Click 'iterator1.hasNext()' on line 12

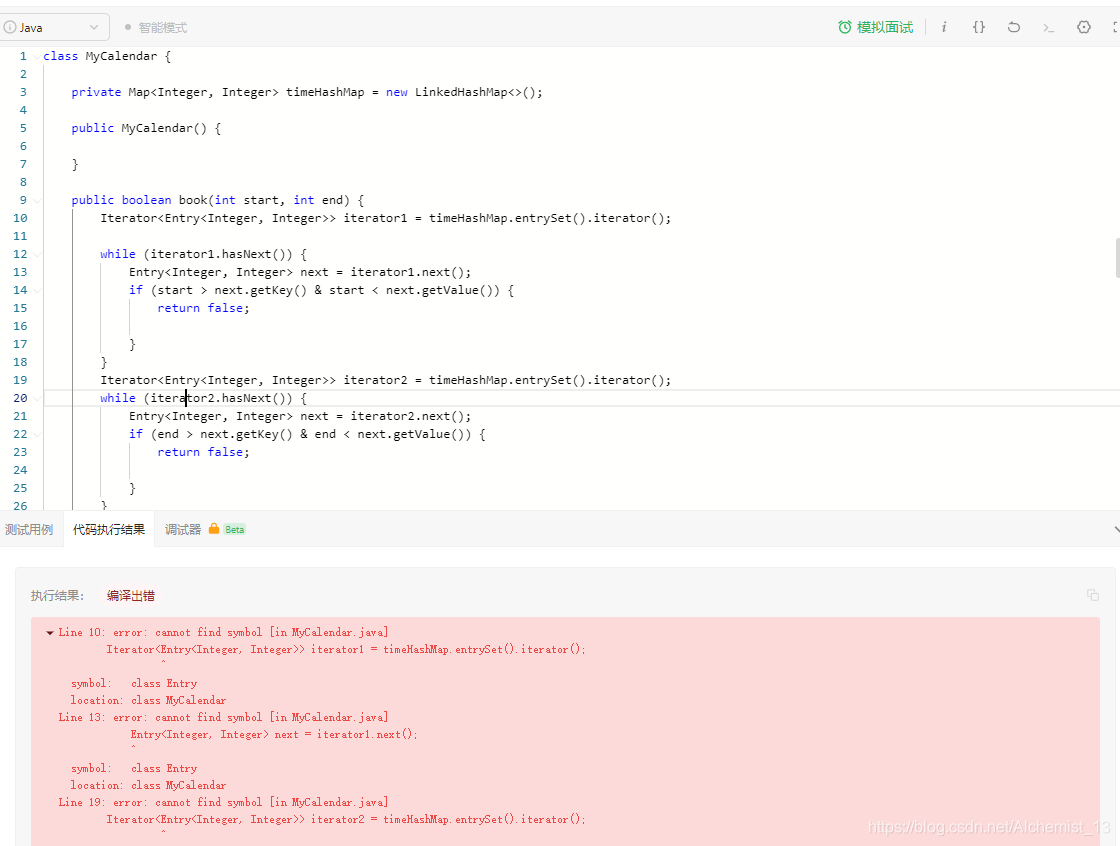(218, 254)
